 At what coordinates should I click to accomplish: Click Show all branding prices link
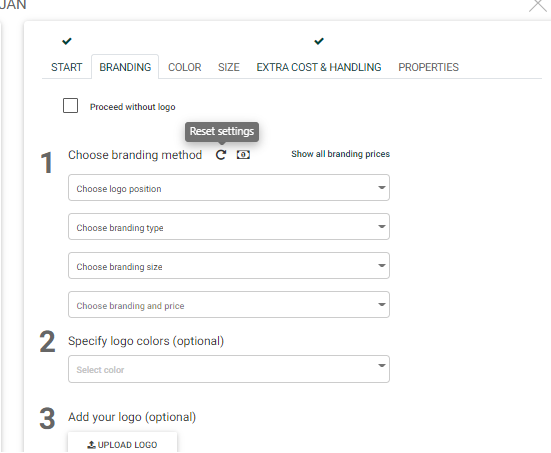(341, 154)
